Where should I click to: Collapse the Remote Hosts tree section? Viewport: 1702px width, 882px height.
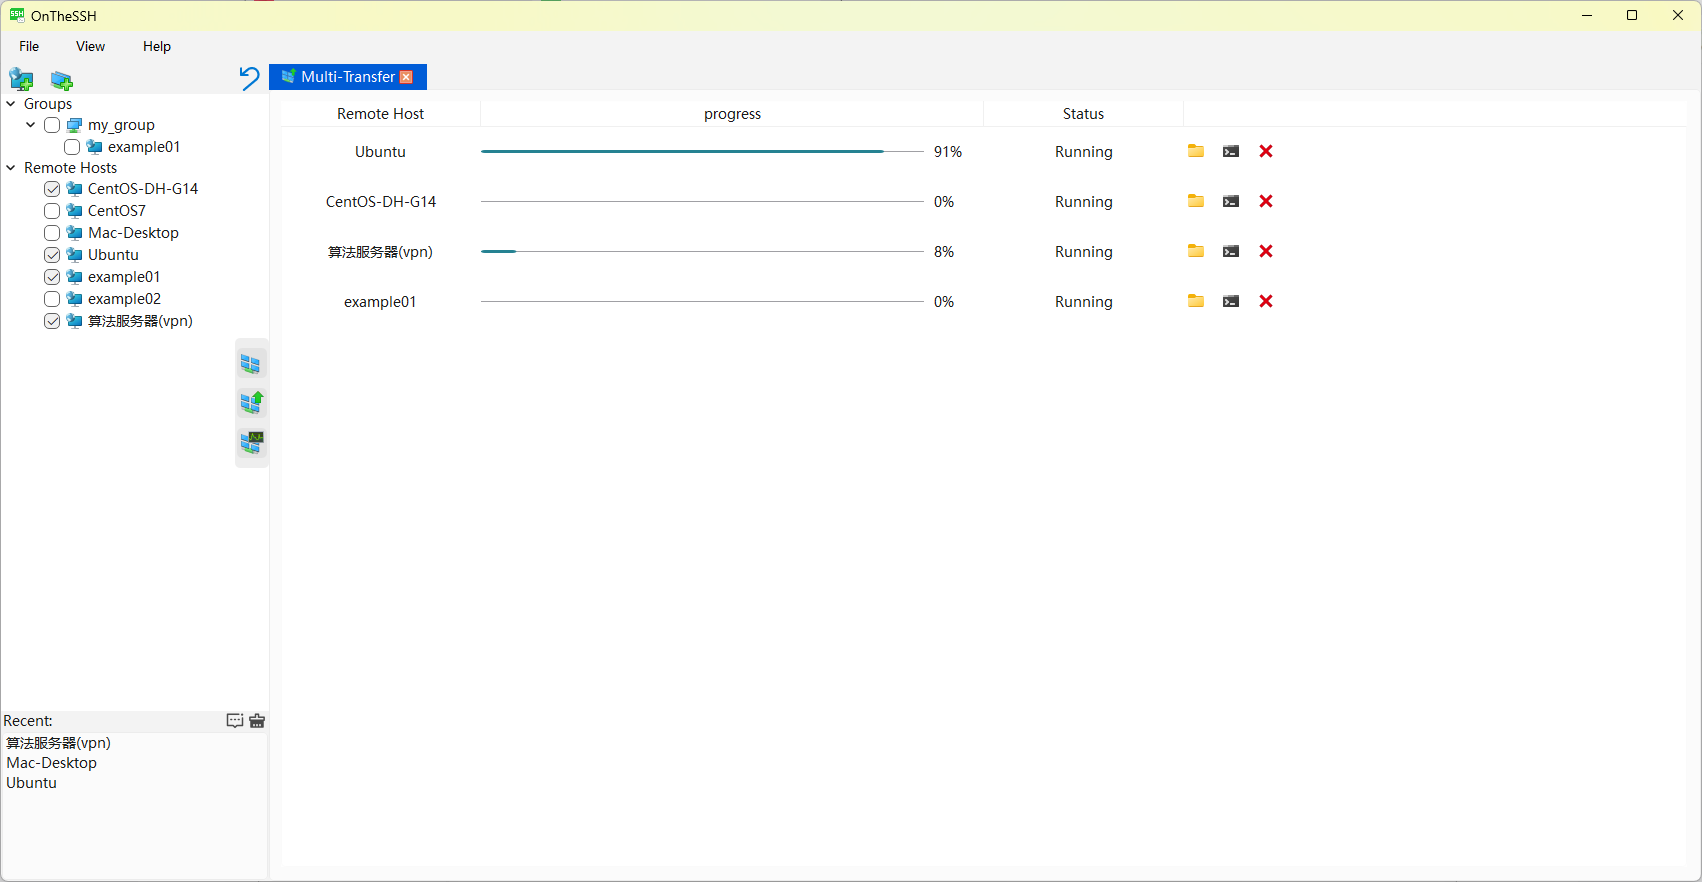coord(11,168)
